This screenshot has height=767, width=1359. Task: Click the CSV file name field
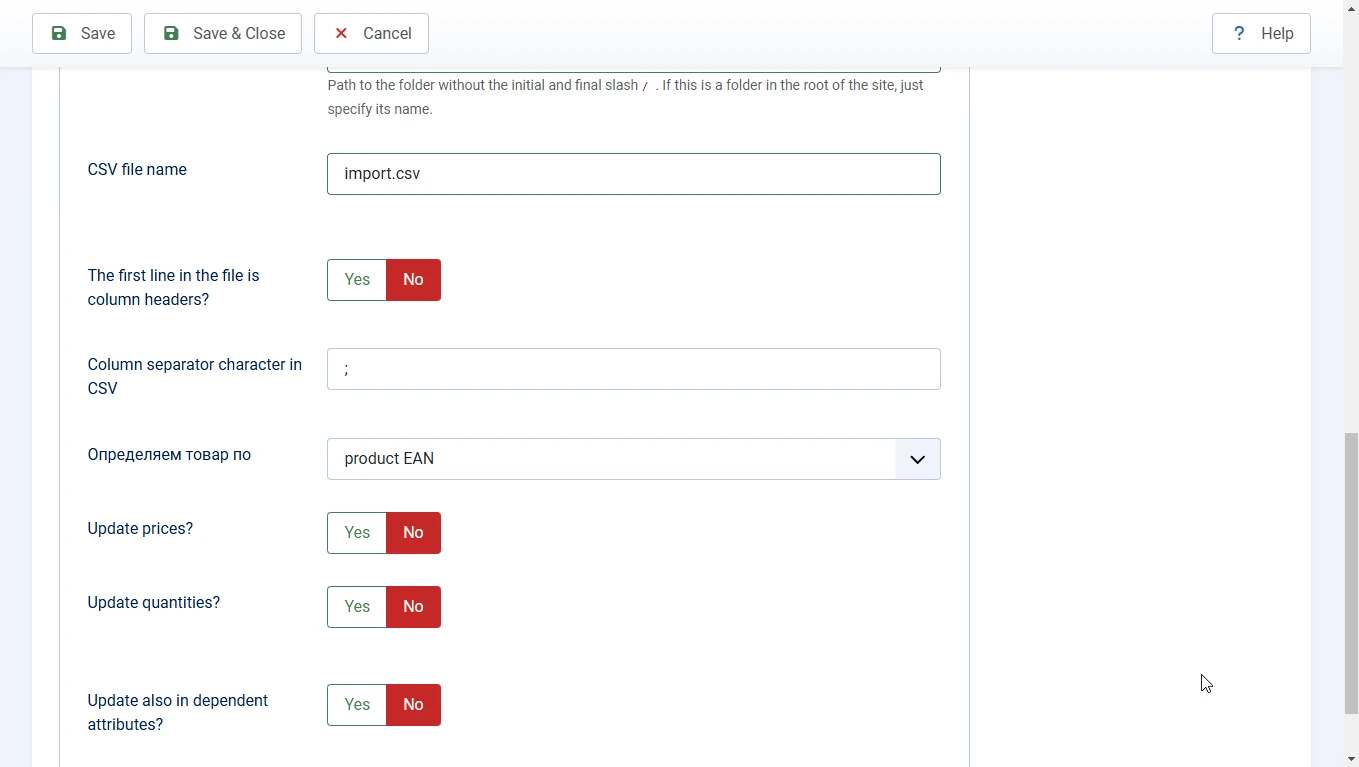[x=633, y=174]
